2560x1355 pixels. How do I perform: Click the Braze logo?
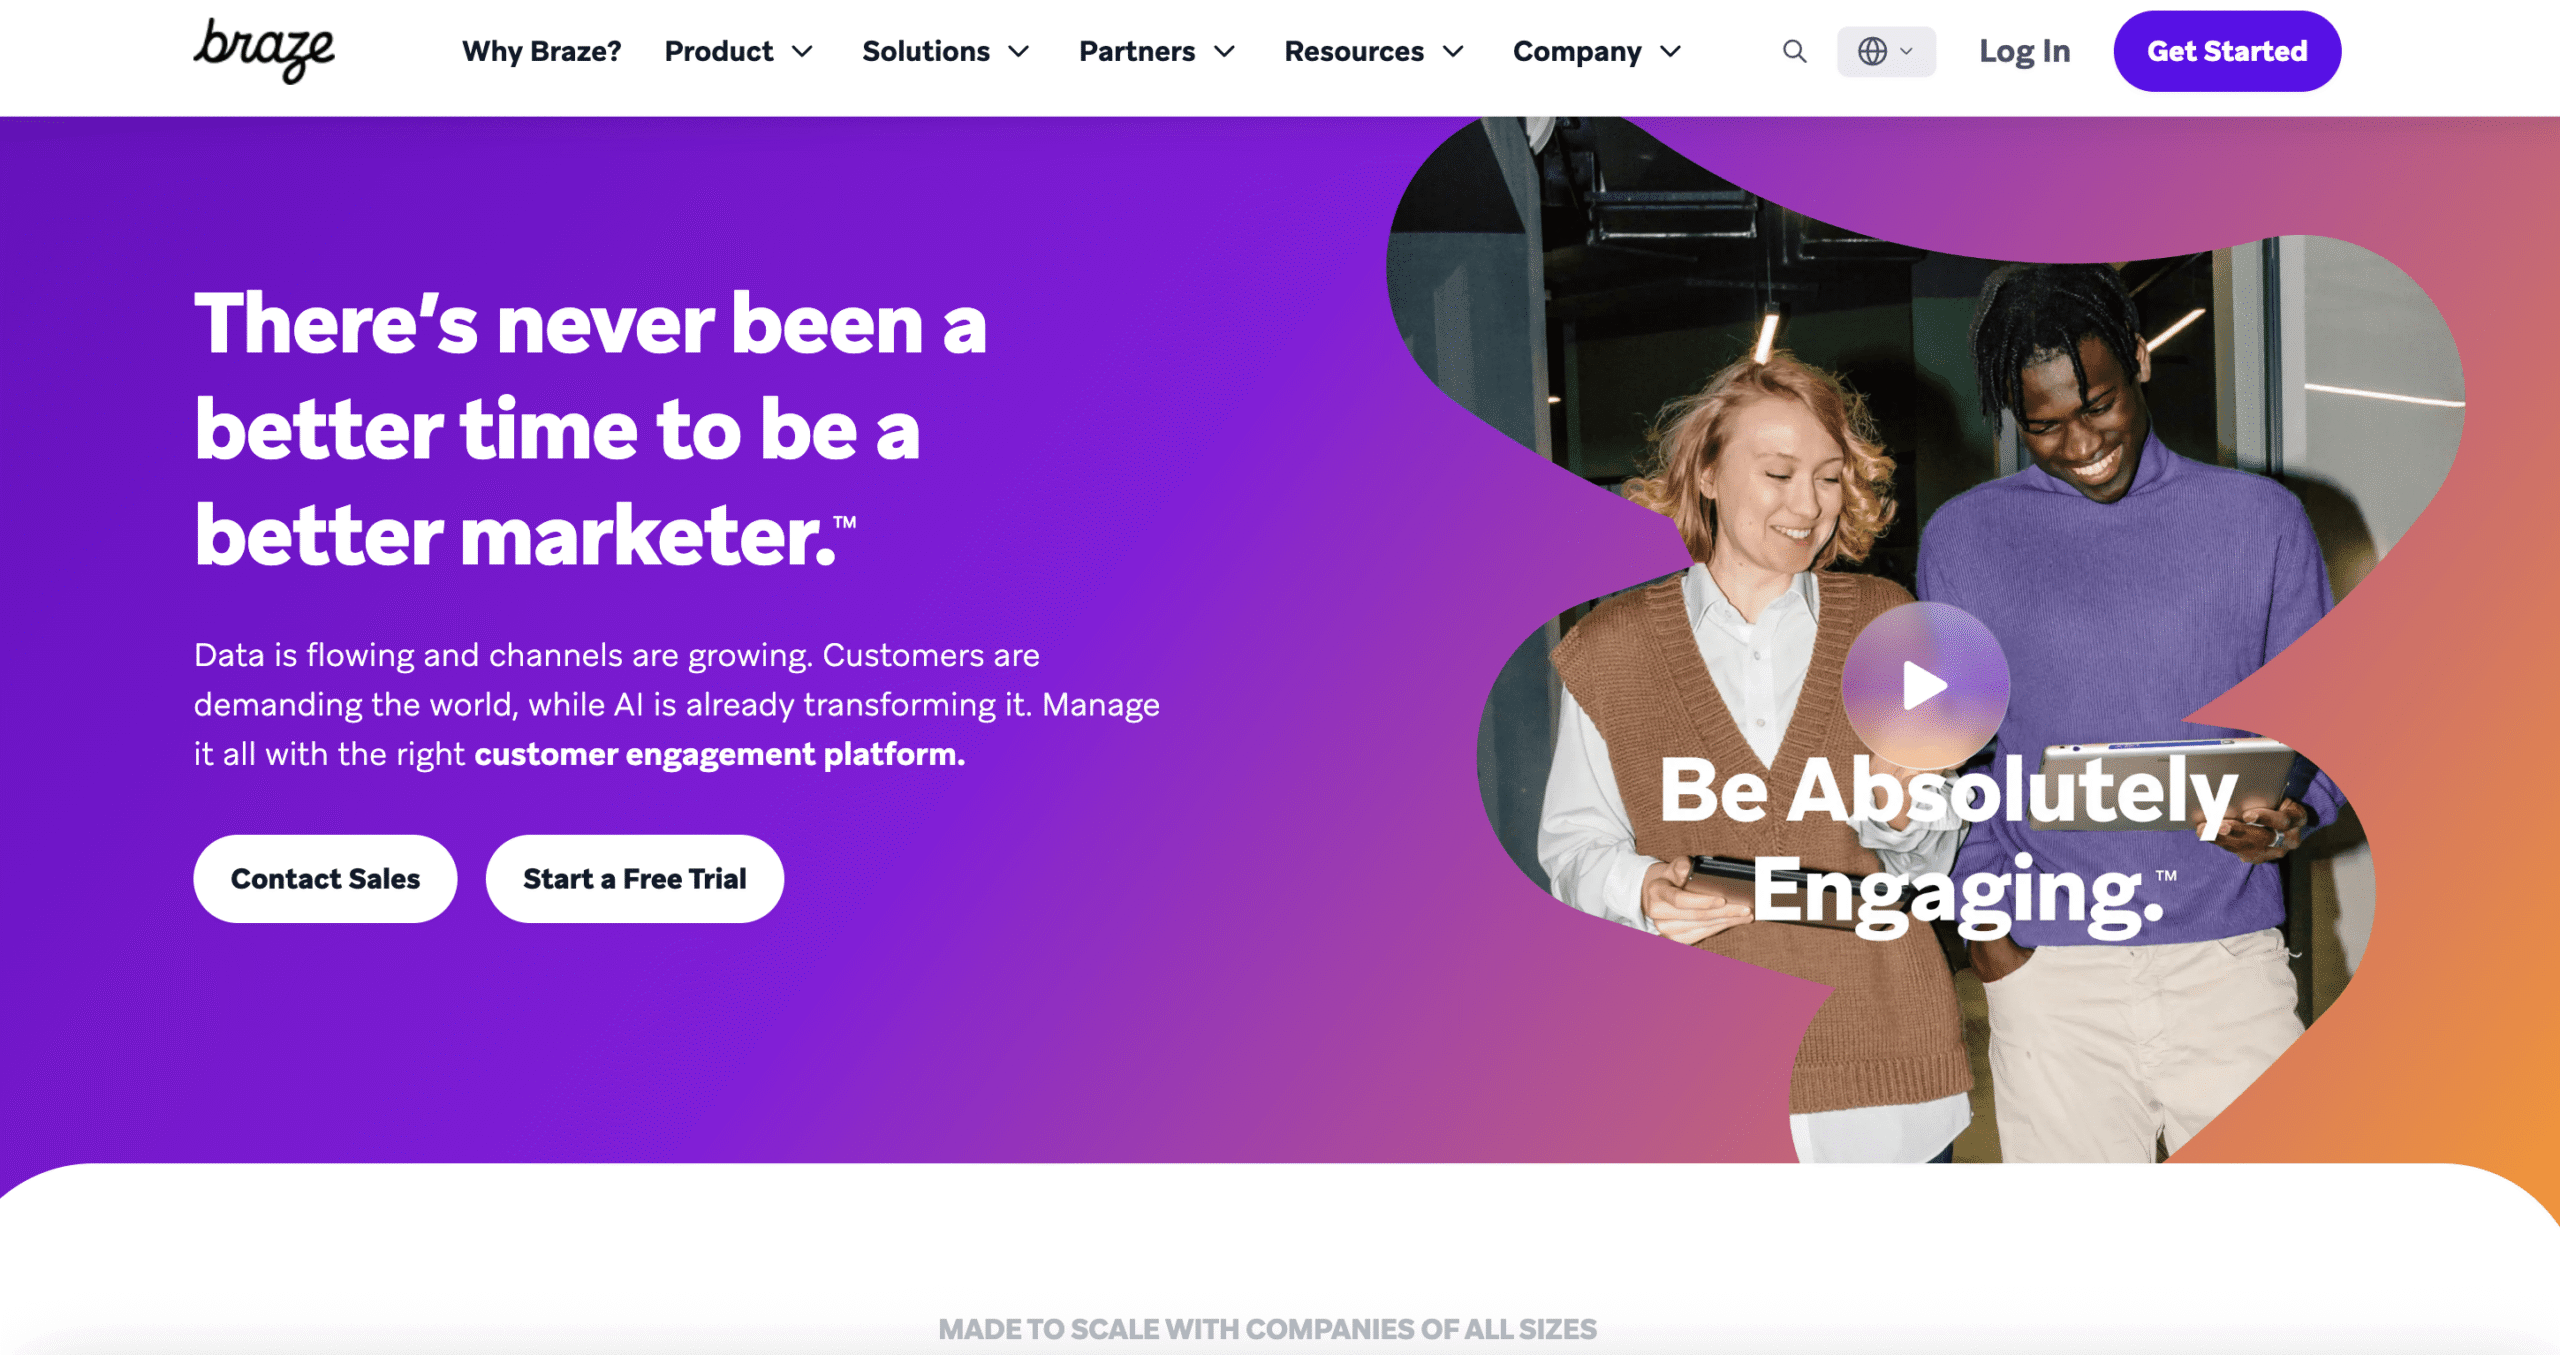[266, 50]
